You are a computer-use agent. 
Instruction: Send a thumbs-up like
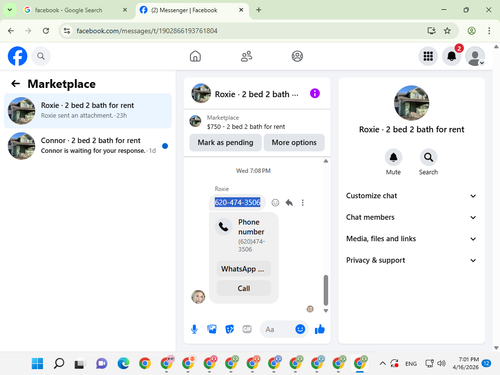[x=320, y=329]
